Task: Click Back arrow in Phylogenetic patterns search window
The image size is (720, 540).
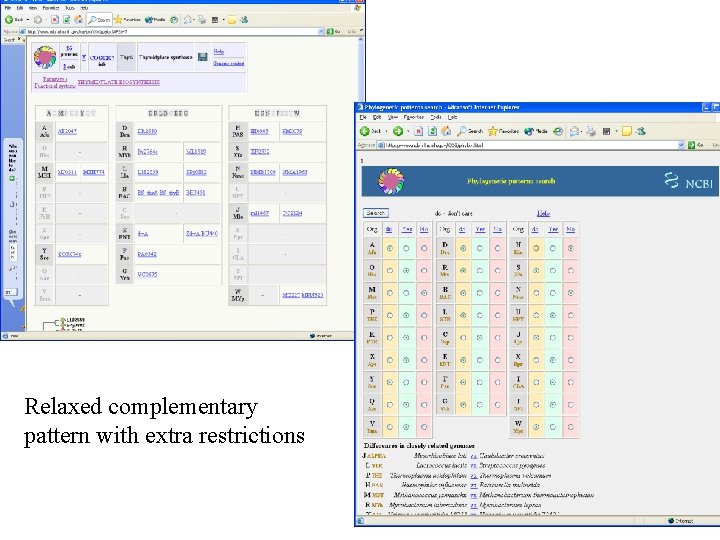Action: 365,131
